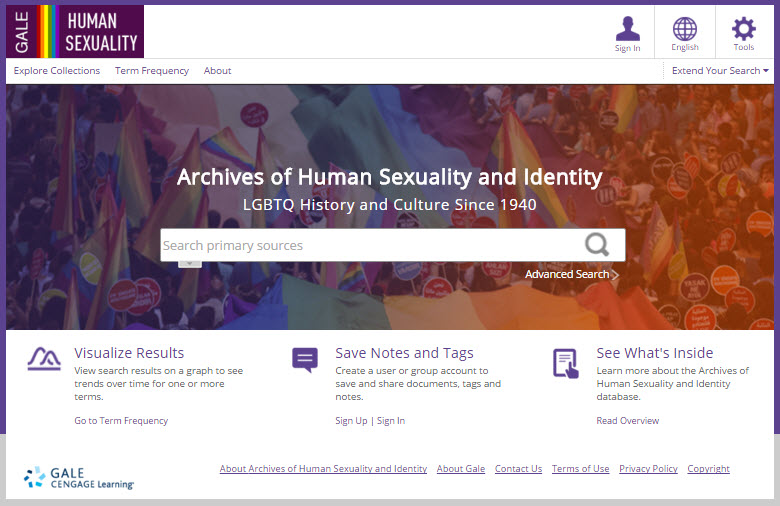Follow the Go to Term Frequency link
Image resolution: width=780 pixels, height=506 pixels.
(x=121, y=420)
